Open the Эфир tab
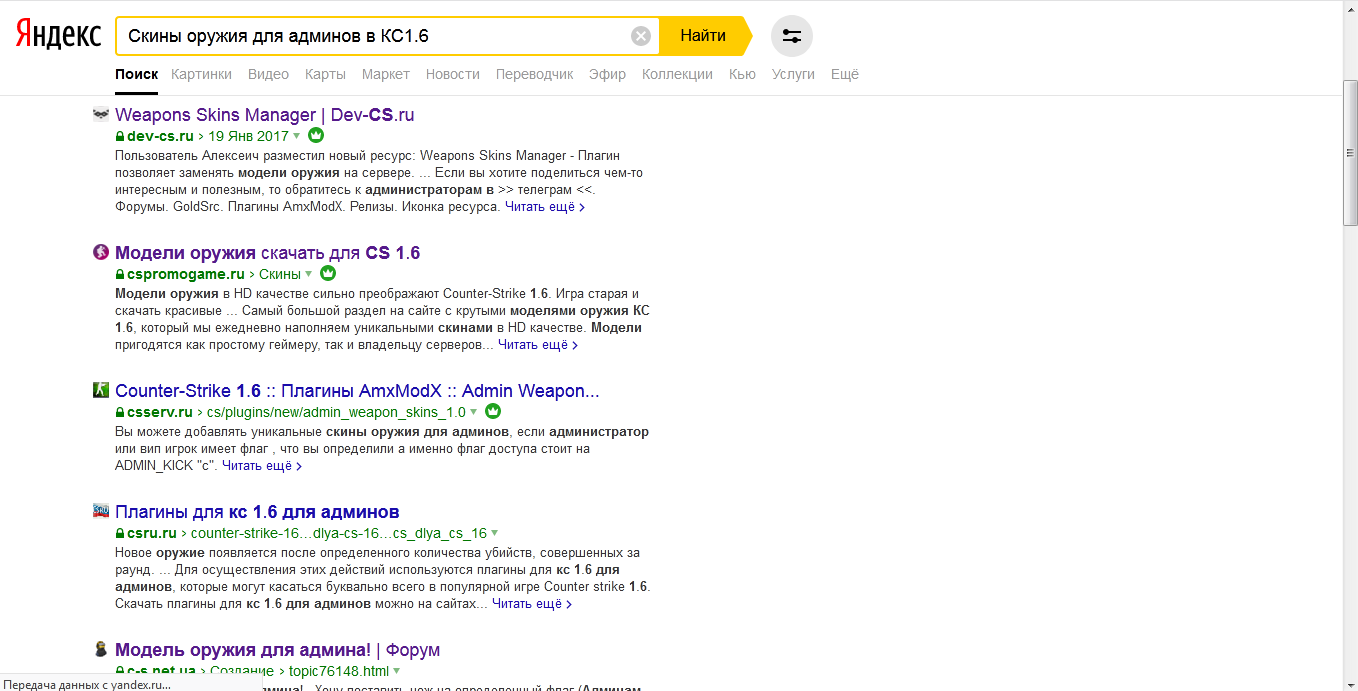Viewport: 1358px width, 691px height. click(x=608, y=74)
